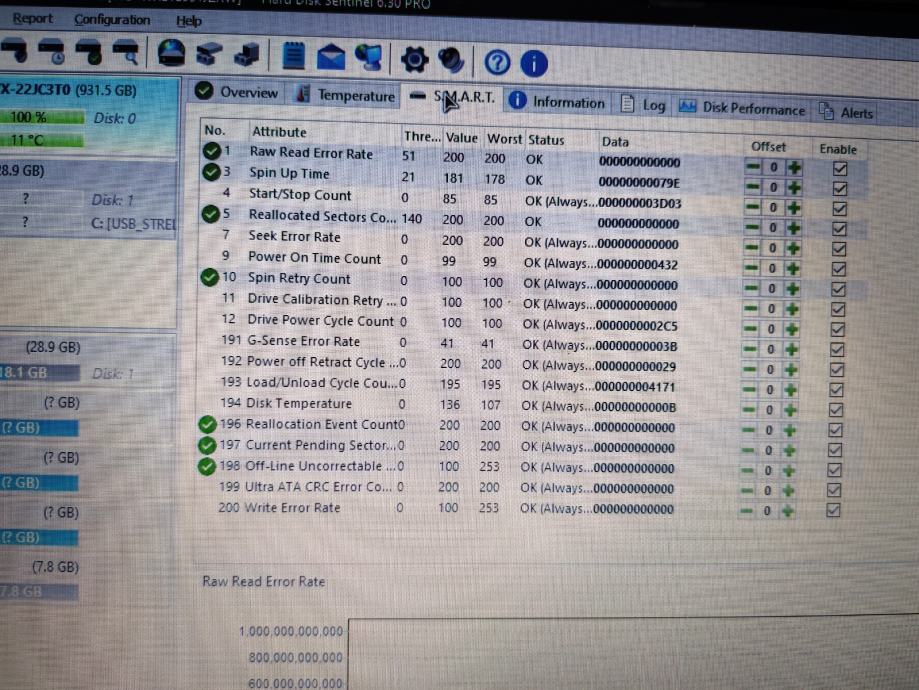The height and width of the screenshot is (690, 919).
Task: Click the blue envelope e-mail icon
Action: 331,57
